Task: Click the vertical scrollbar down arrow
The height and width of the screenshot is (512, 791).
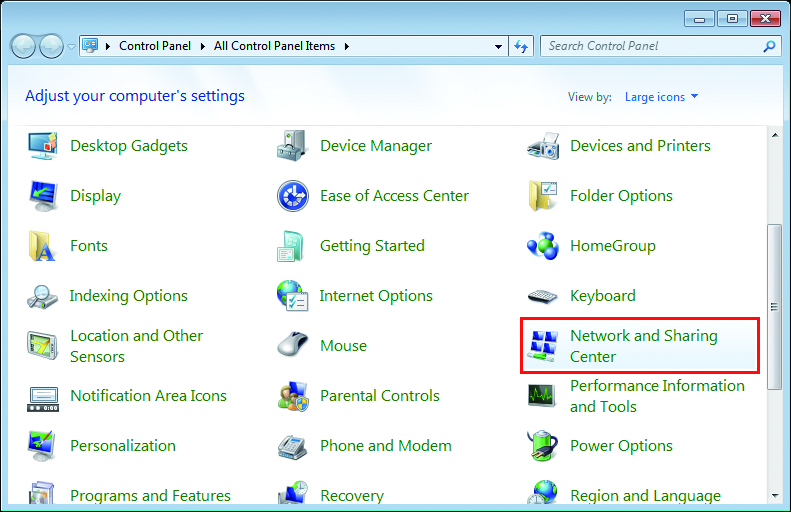Action: 773,494
